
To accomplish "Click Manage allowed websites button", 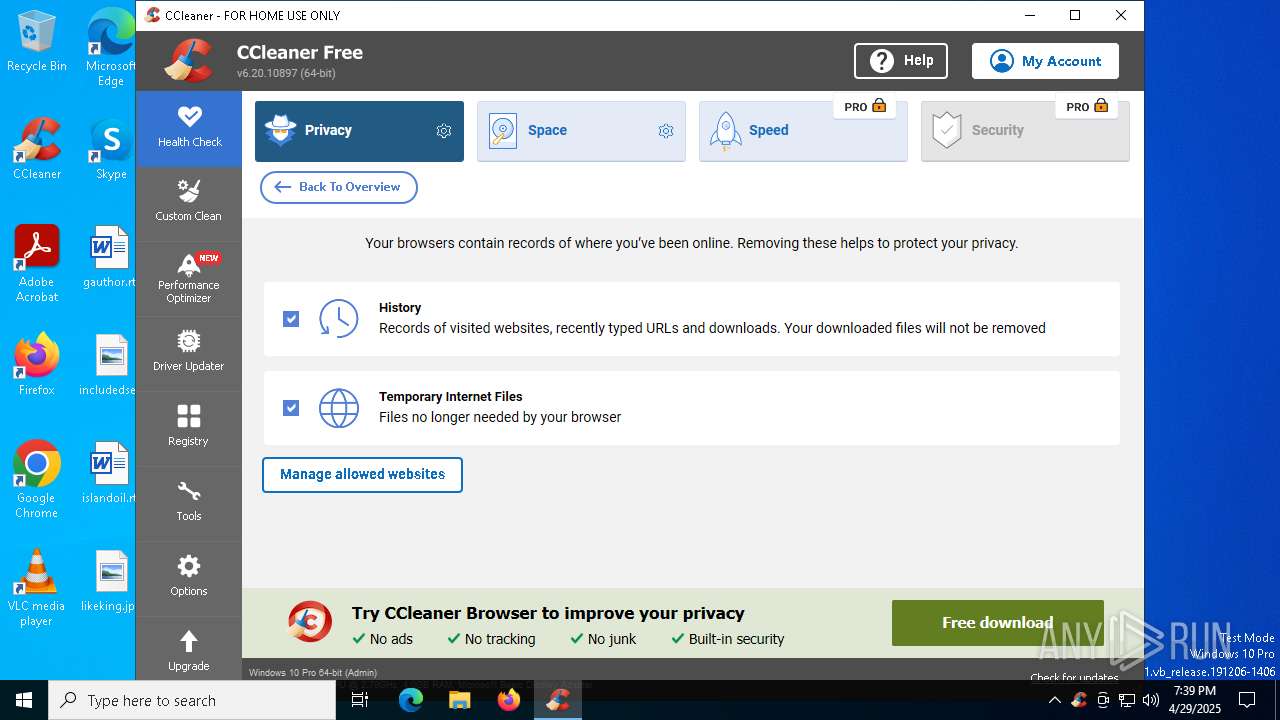I will (x=362, y=475).
